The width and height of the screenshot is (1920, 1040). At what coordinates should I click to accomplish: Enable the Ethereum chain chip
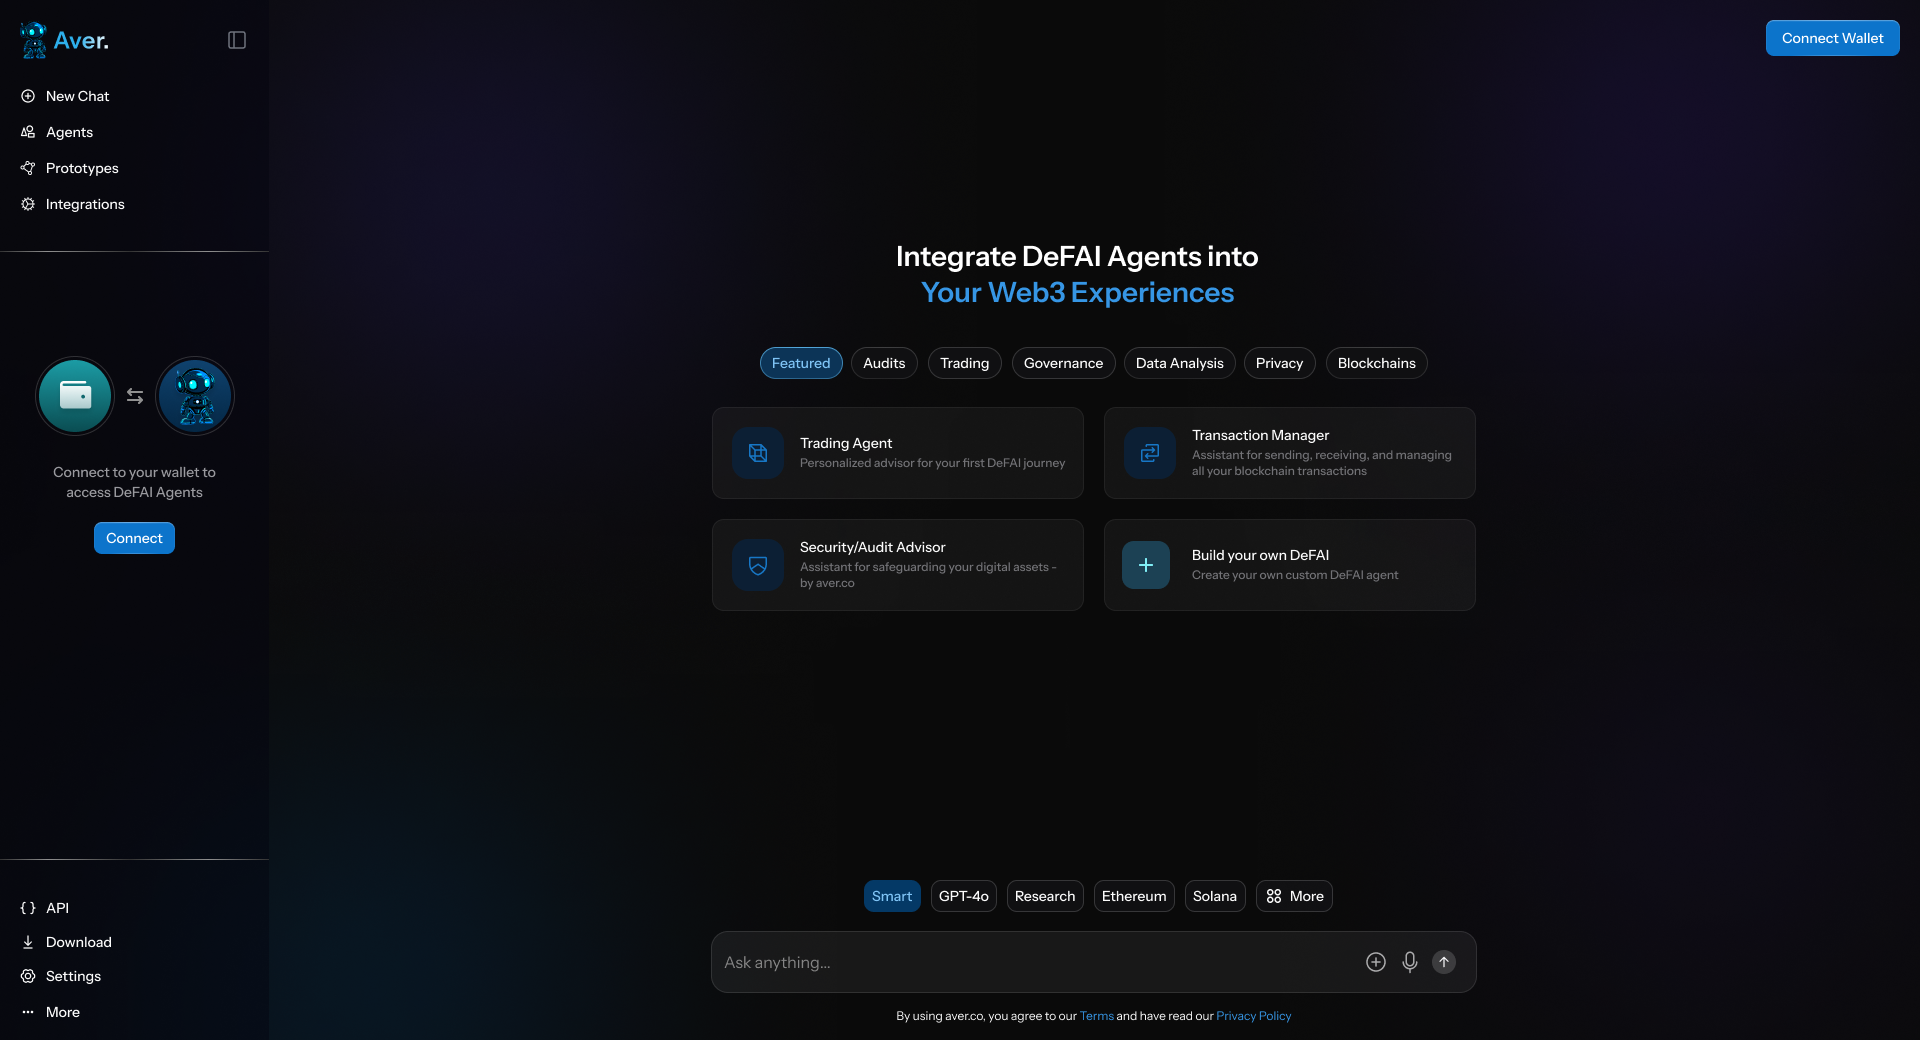(1133, 896)
